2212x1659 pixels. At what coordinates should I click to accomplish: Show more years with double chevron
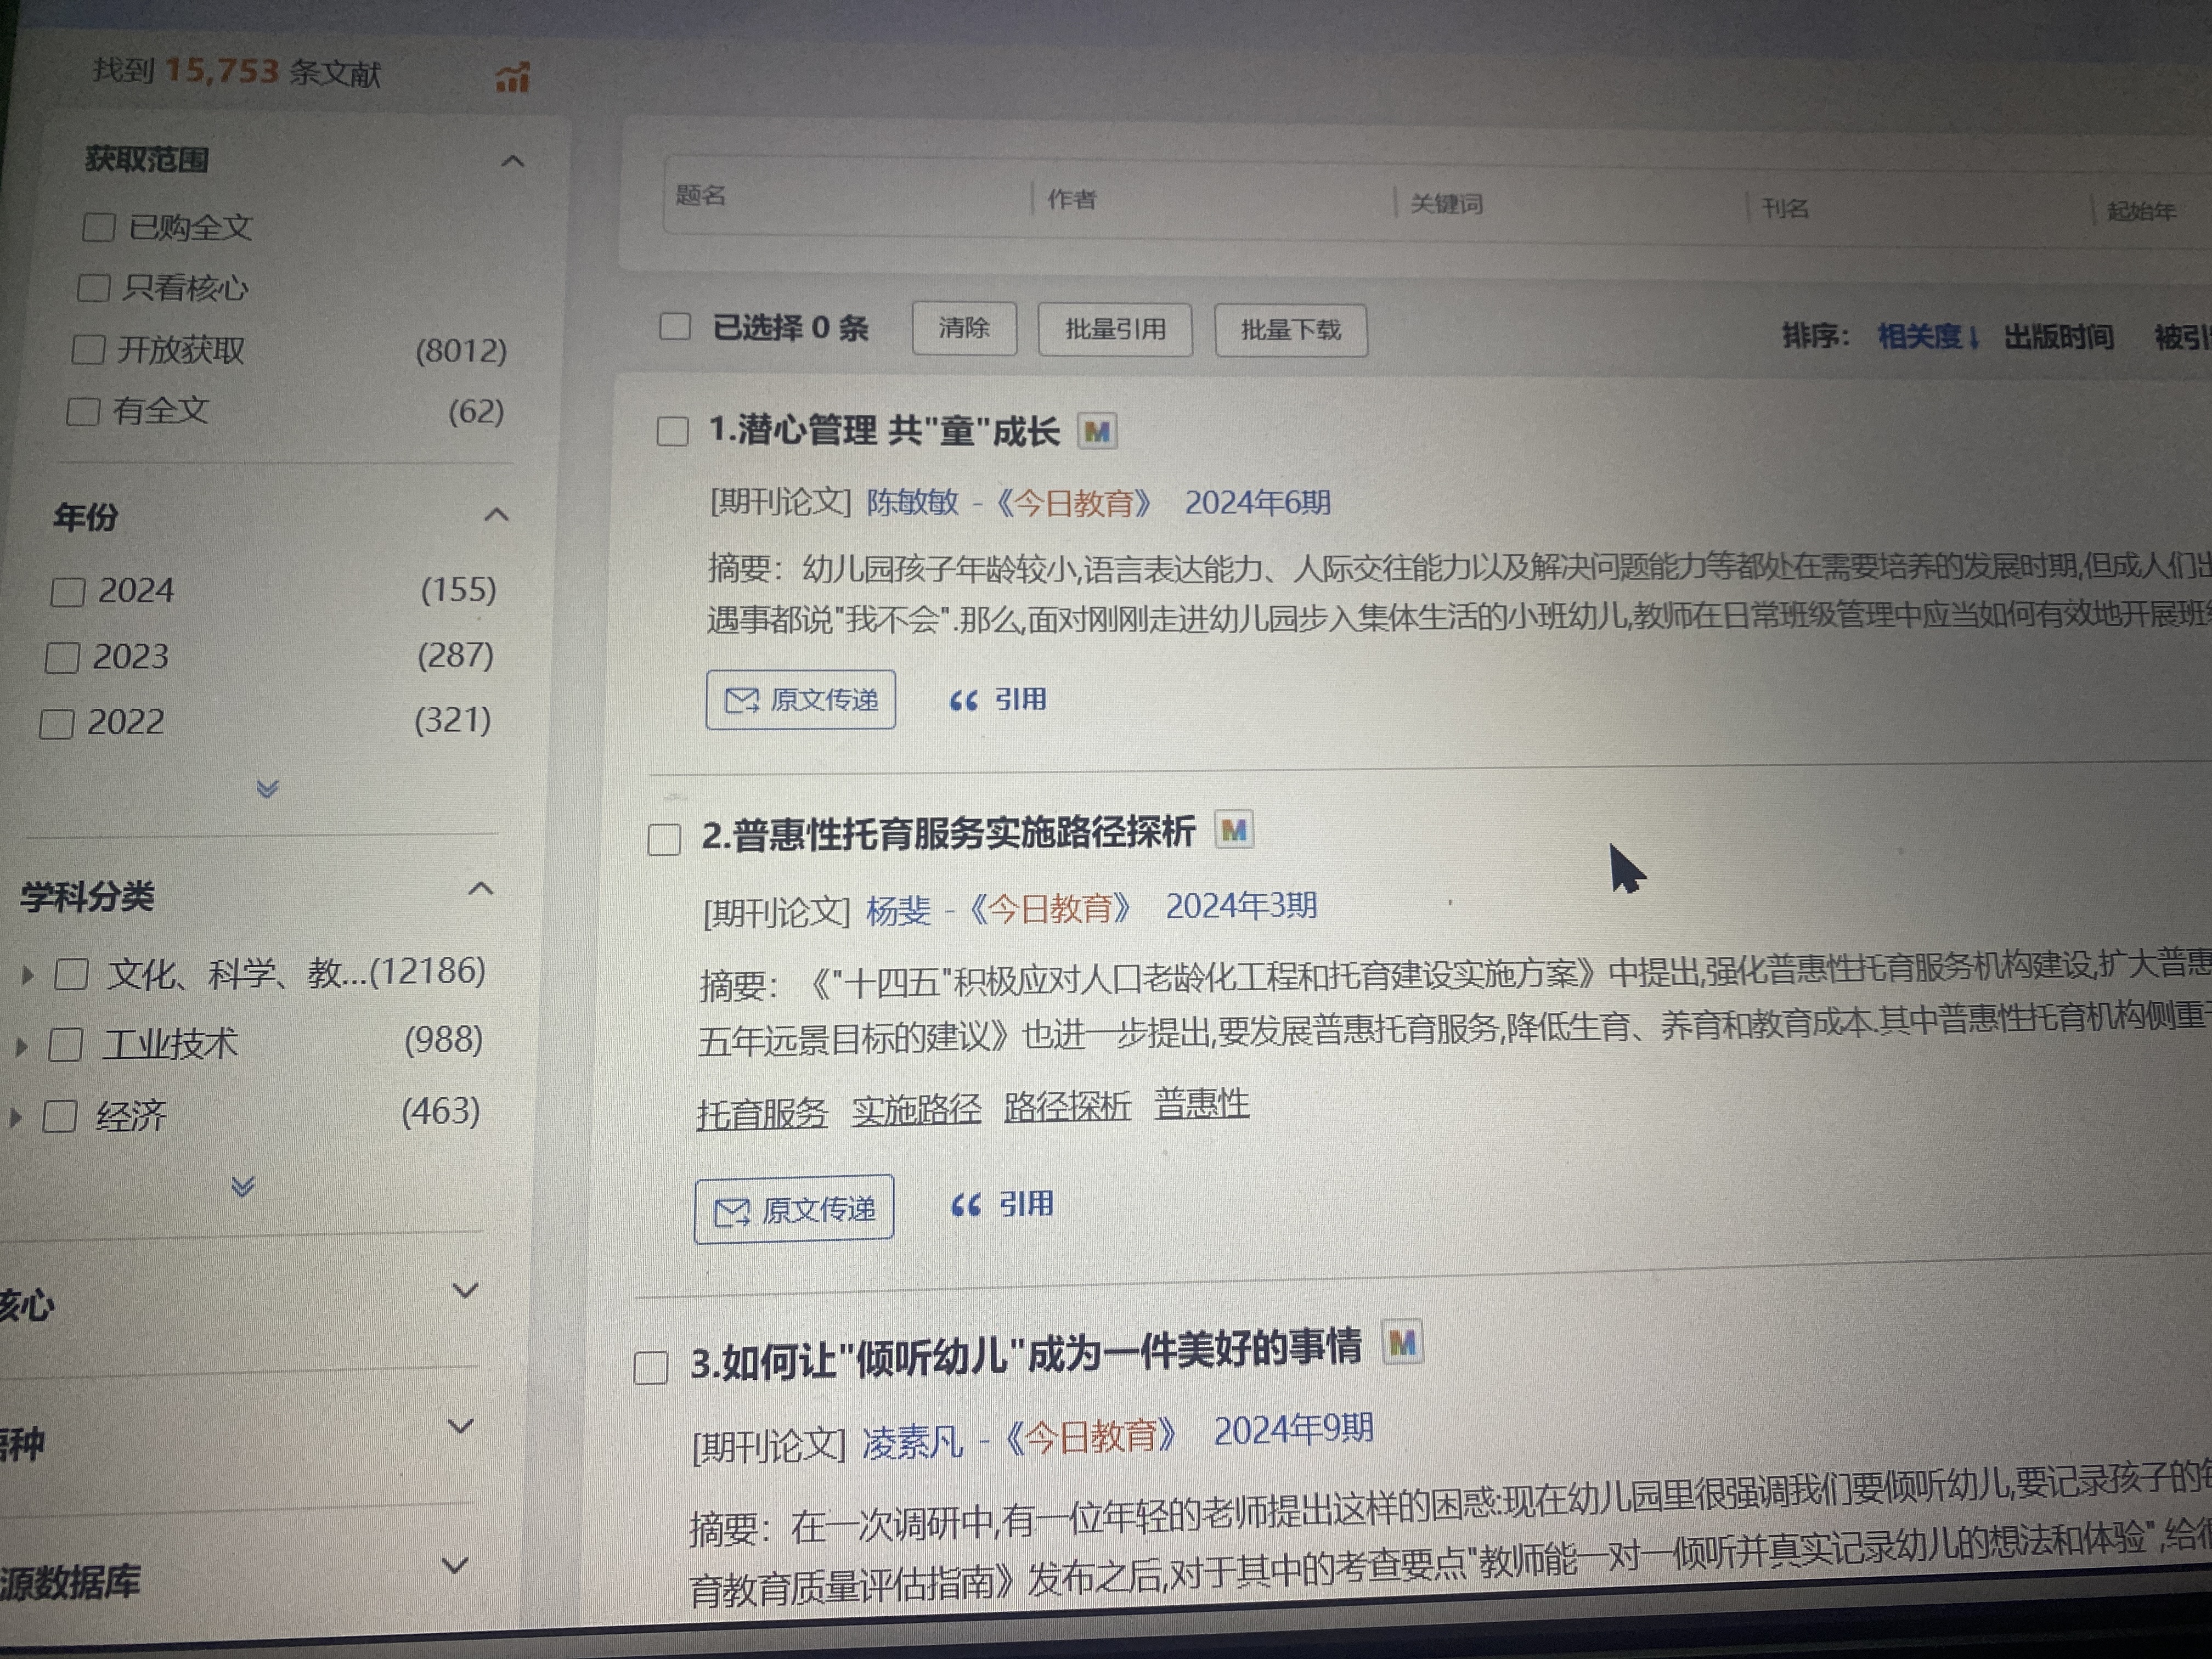(x=267, y=789)
